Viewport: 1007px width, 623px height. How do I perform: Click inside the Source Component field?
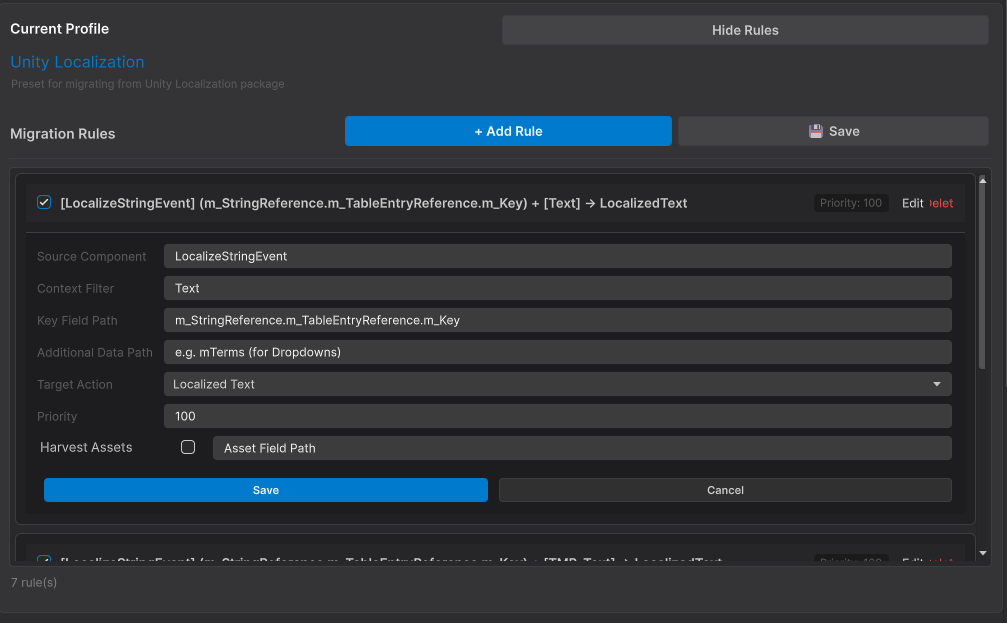click(558, 256)
